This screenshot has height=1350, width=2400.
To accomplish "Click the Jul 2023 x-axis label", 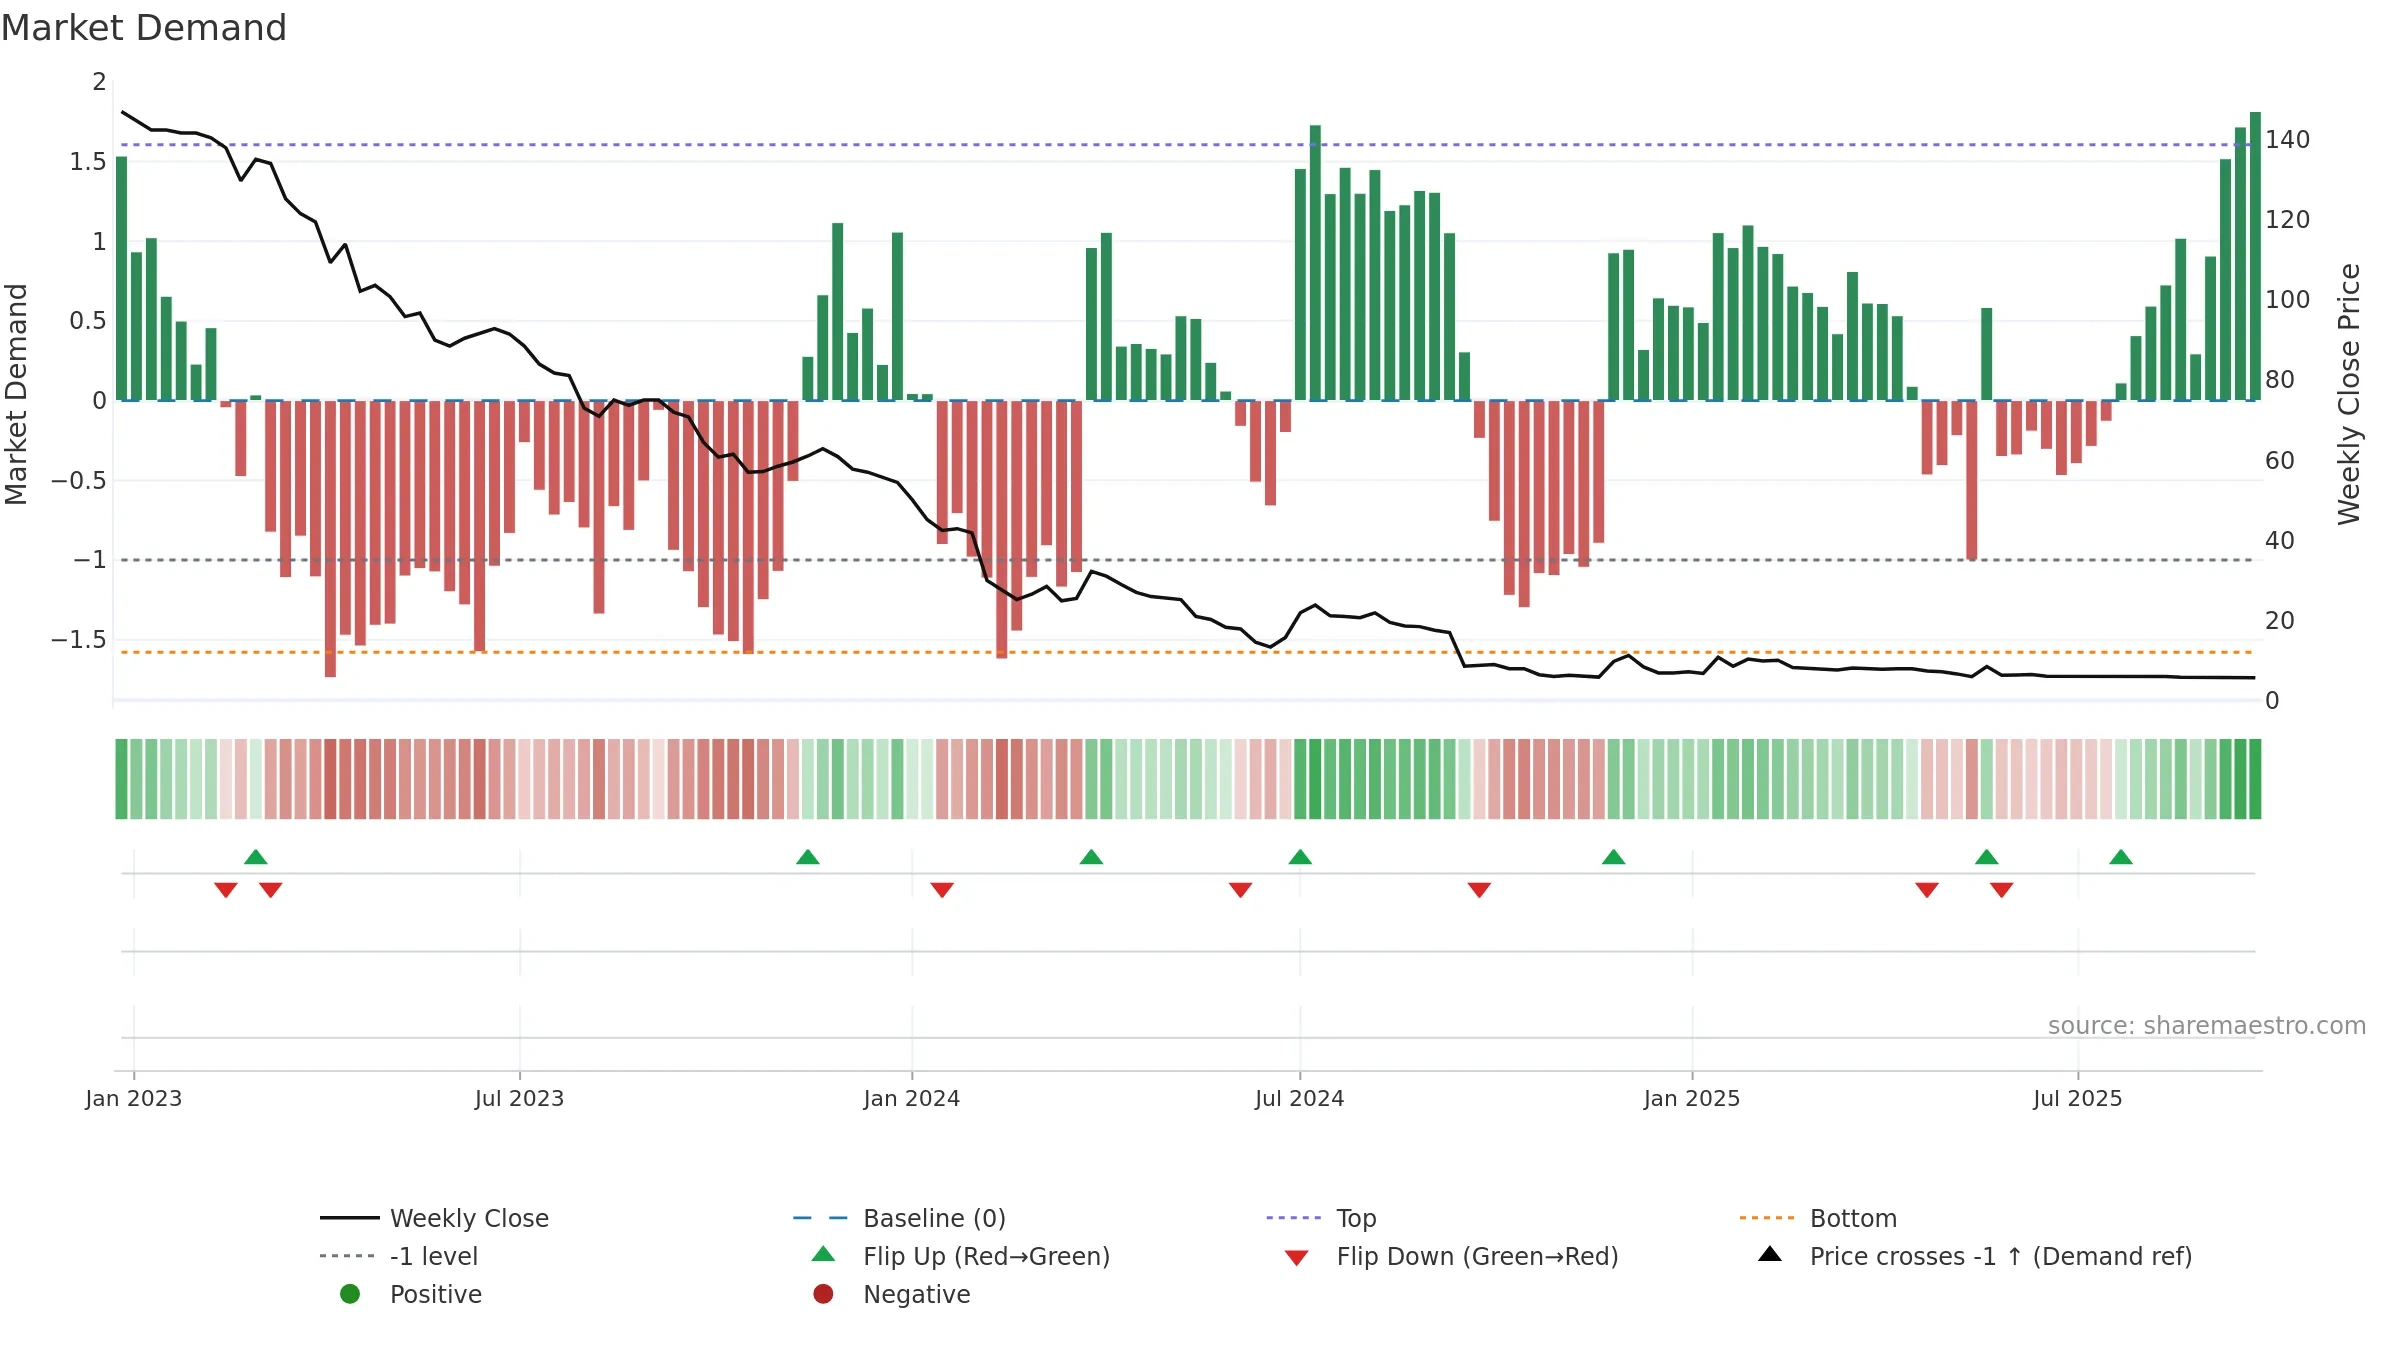I will point(520,1098).
